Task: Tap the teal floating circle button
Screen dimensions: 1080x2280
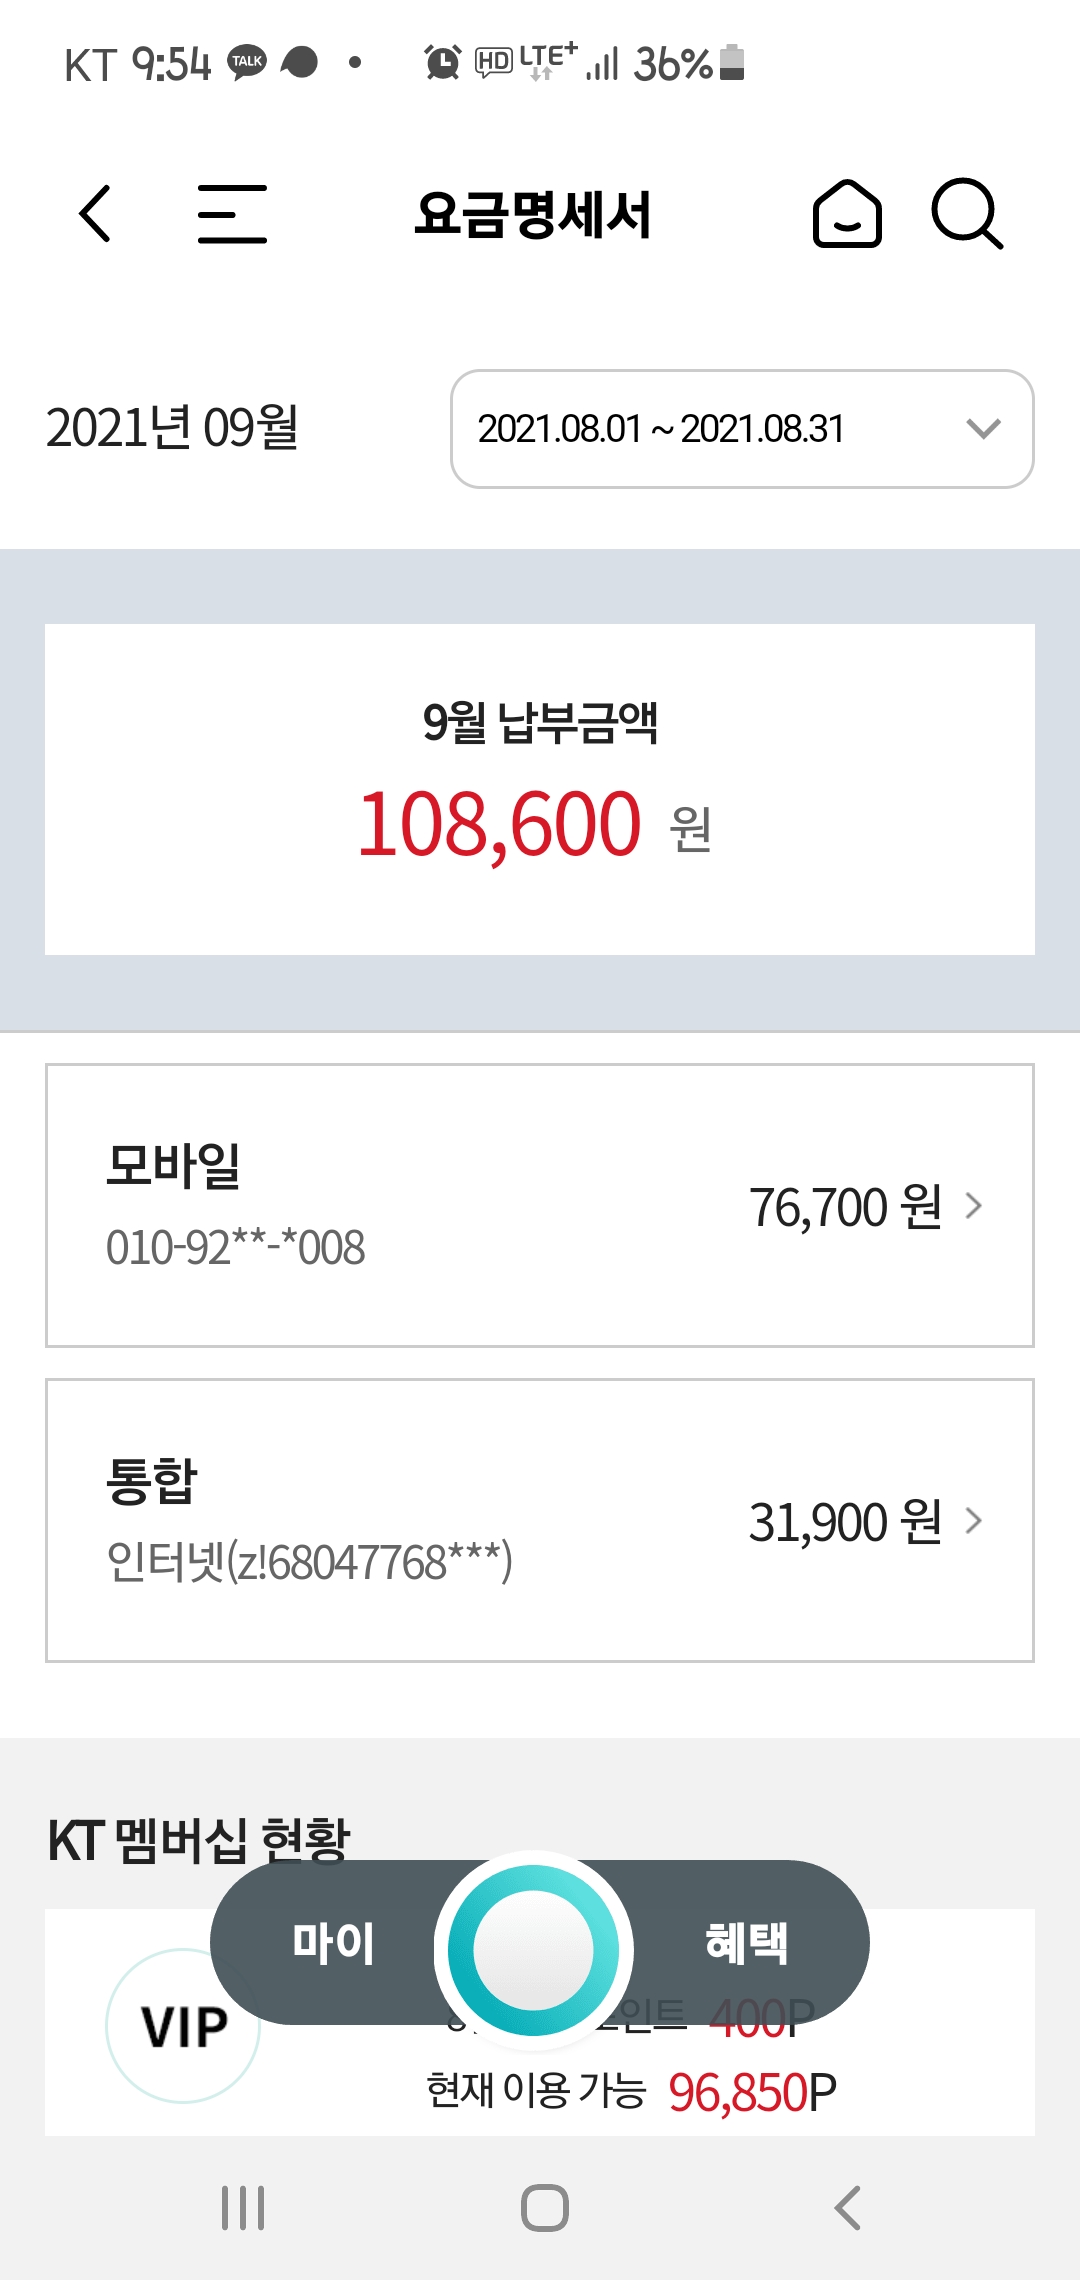Action: point(533,1950)
